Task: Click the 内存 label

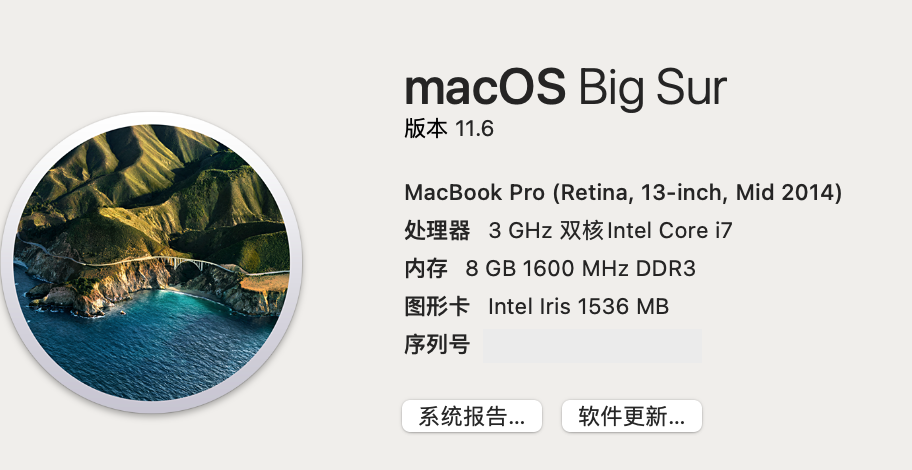Action: tap(426, 269)
